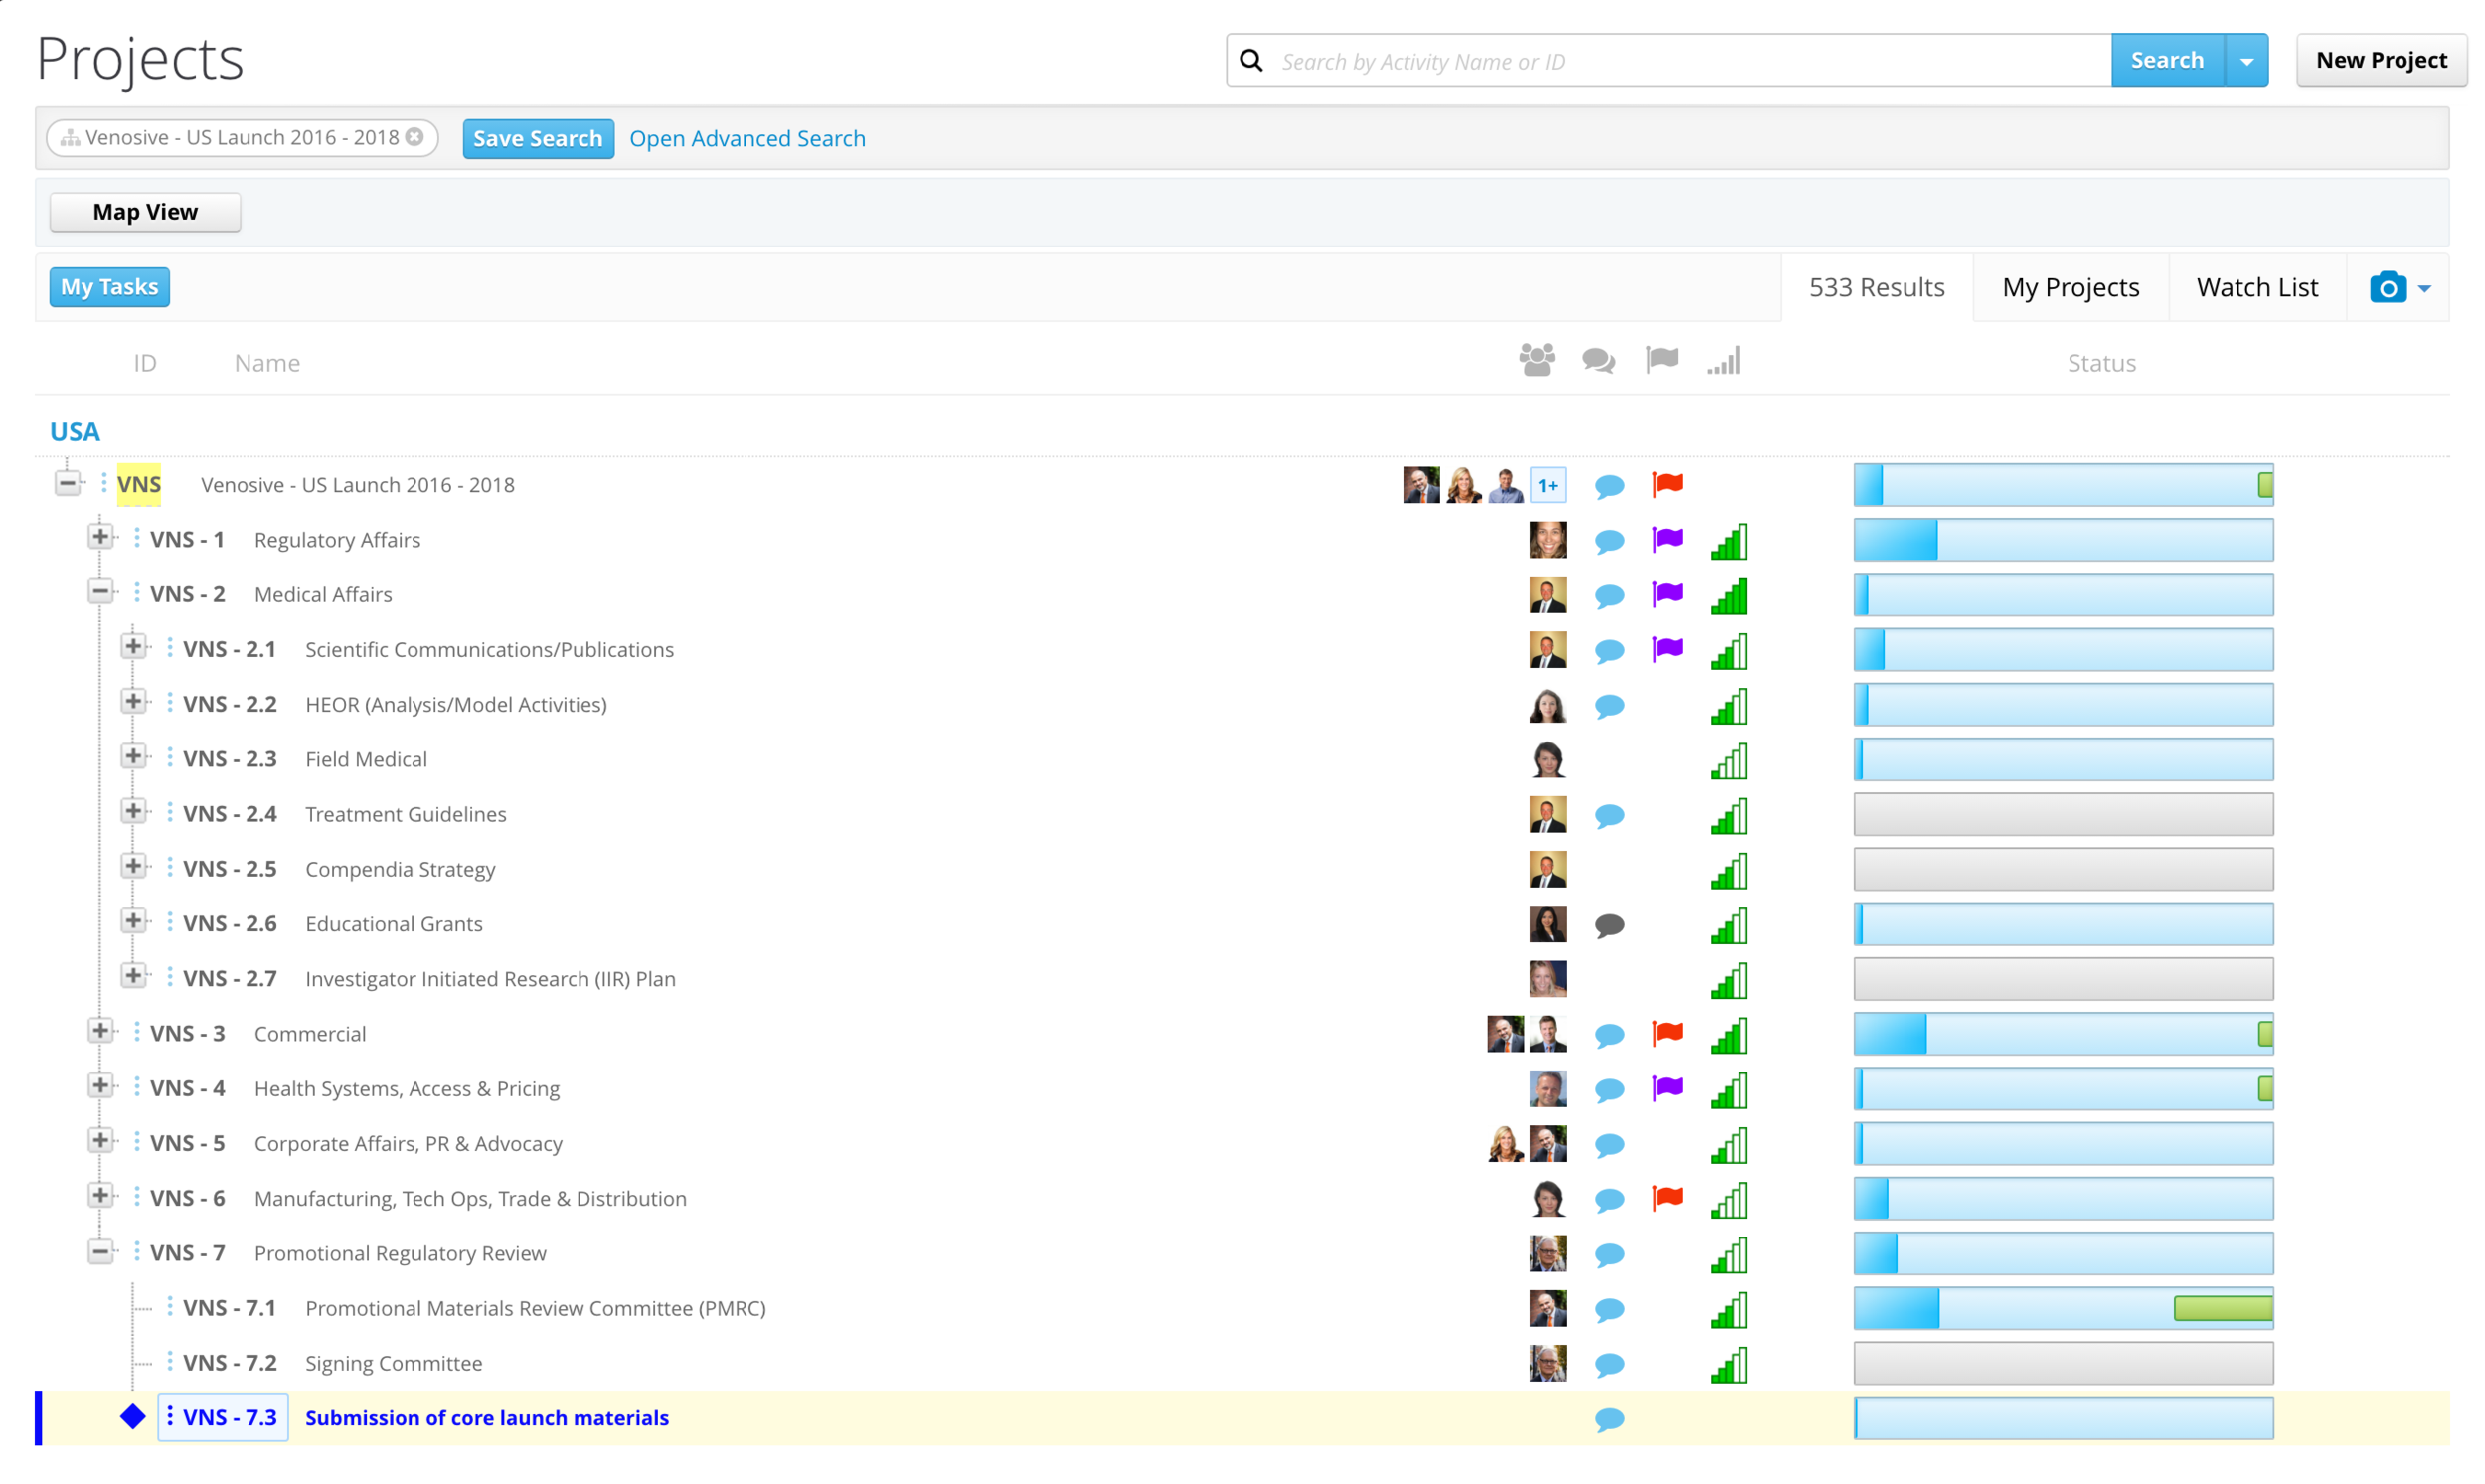Click the Name column header

[x=267, y=363]
